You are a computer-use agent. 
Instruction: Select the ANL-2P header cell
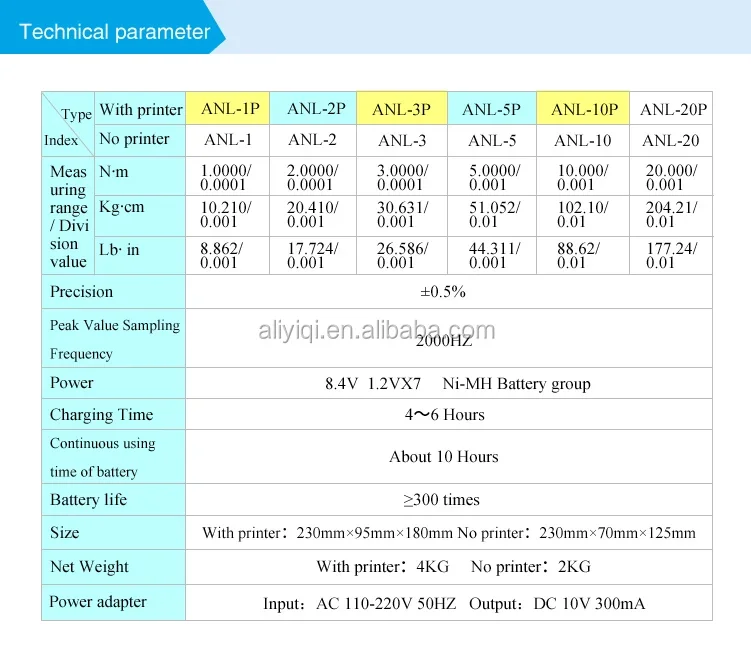[313, 108]
